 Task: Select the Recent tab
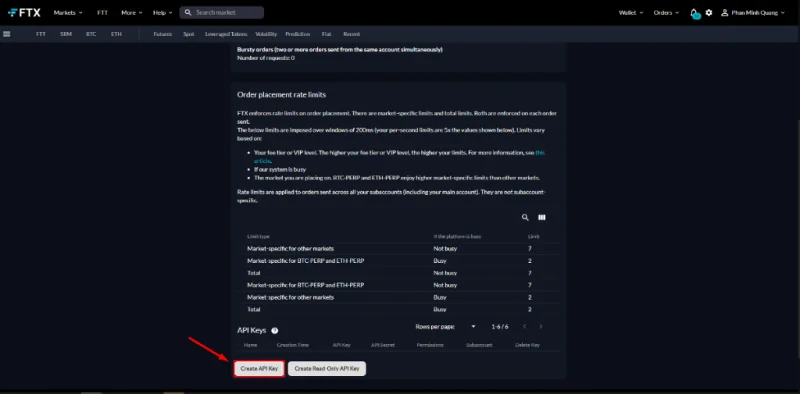click(352, 34)
